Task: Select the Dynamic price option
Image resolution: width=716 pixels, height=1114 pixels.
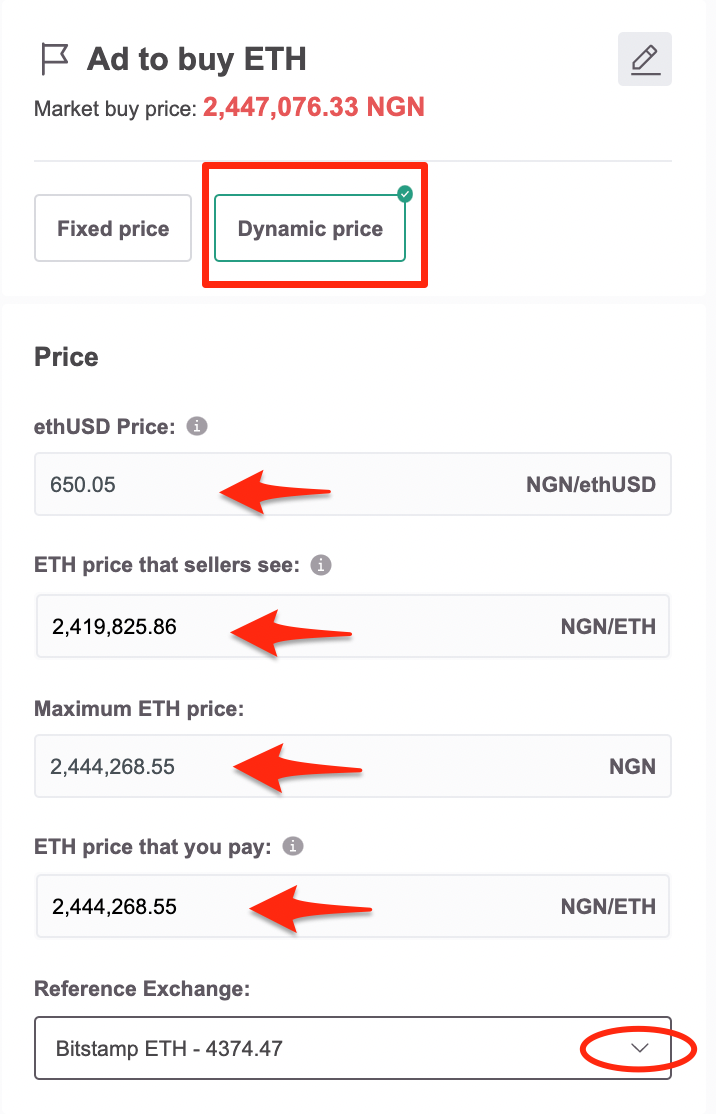Action: coord(310,228)
